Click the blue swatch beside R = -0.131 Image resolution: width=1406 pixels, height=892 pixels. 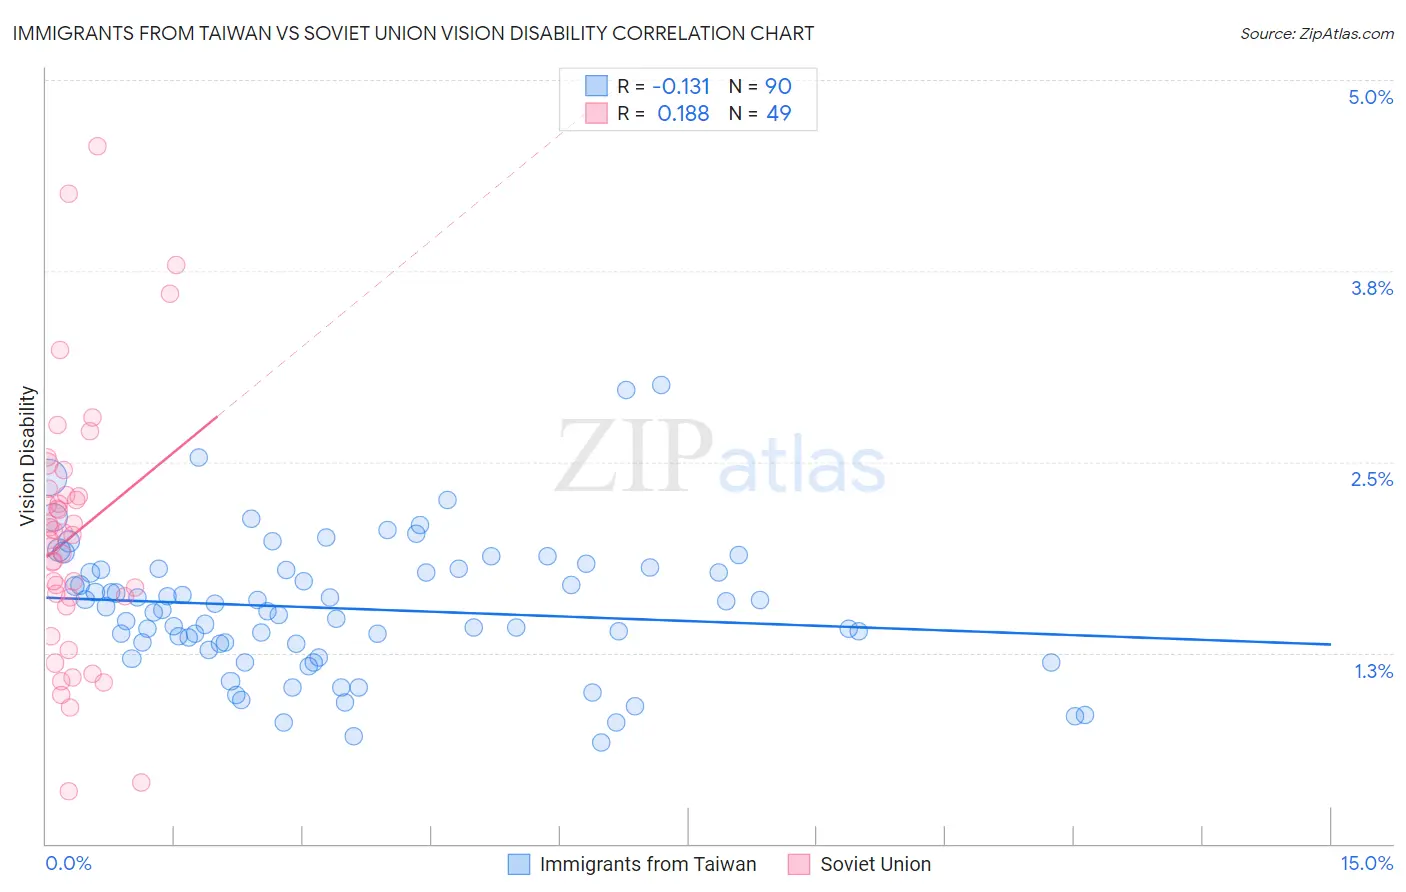597,86
